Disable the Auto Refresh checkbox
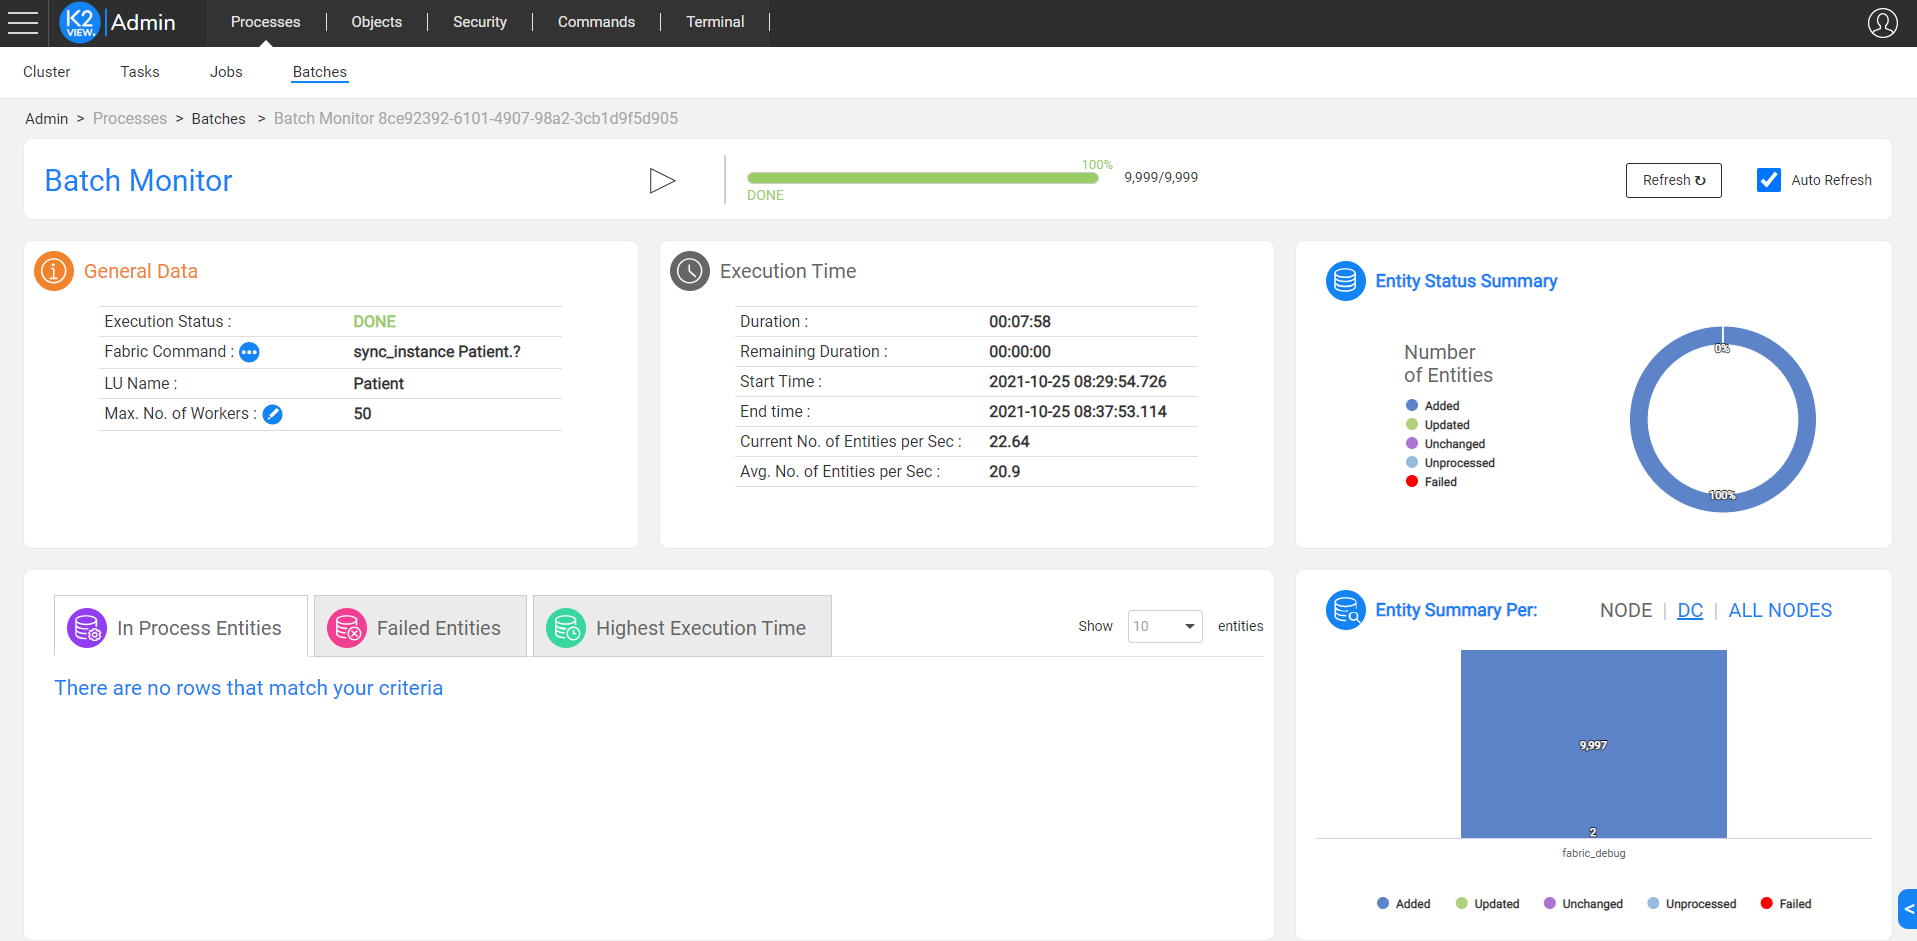The width and height of the screenshot is (1917, 941). tap(1768, 180)
